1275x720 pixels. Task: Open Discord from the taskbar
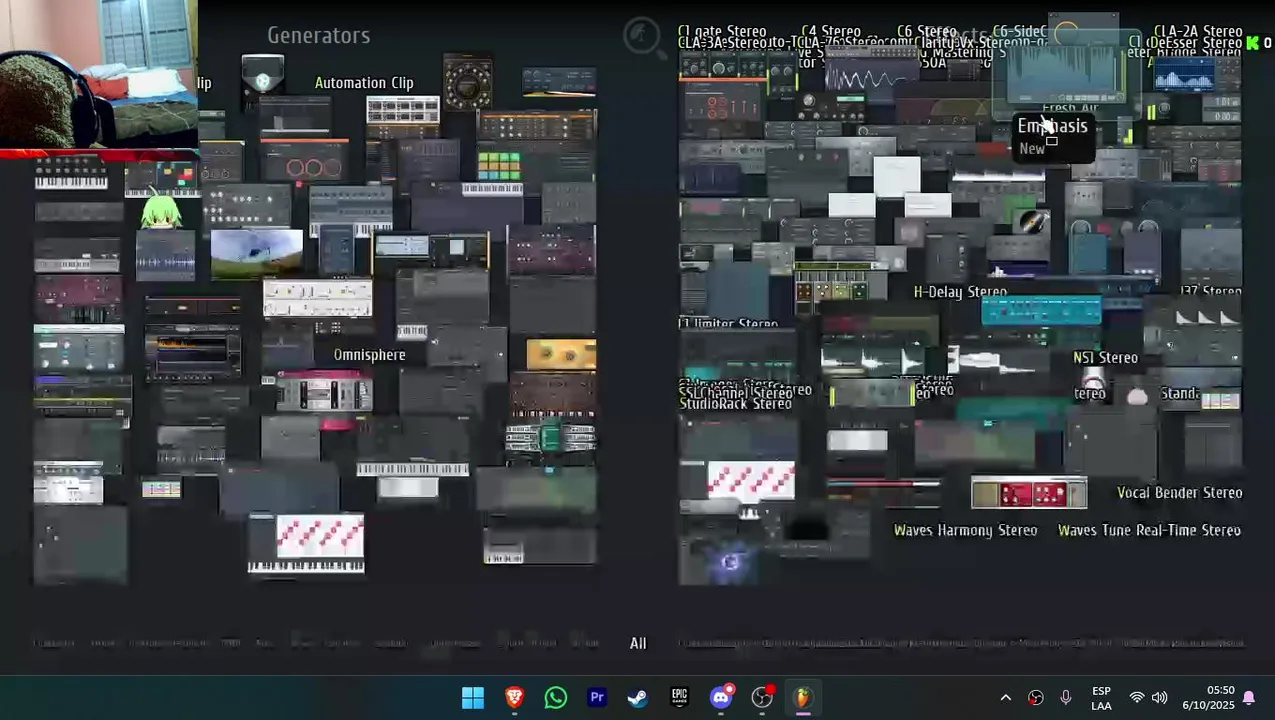click(x=721, y=697)
